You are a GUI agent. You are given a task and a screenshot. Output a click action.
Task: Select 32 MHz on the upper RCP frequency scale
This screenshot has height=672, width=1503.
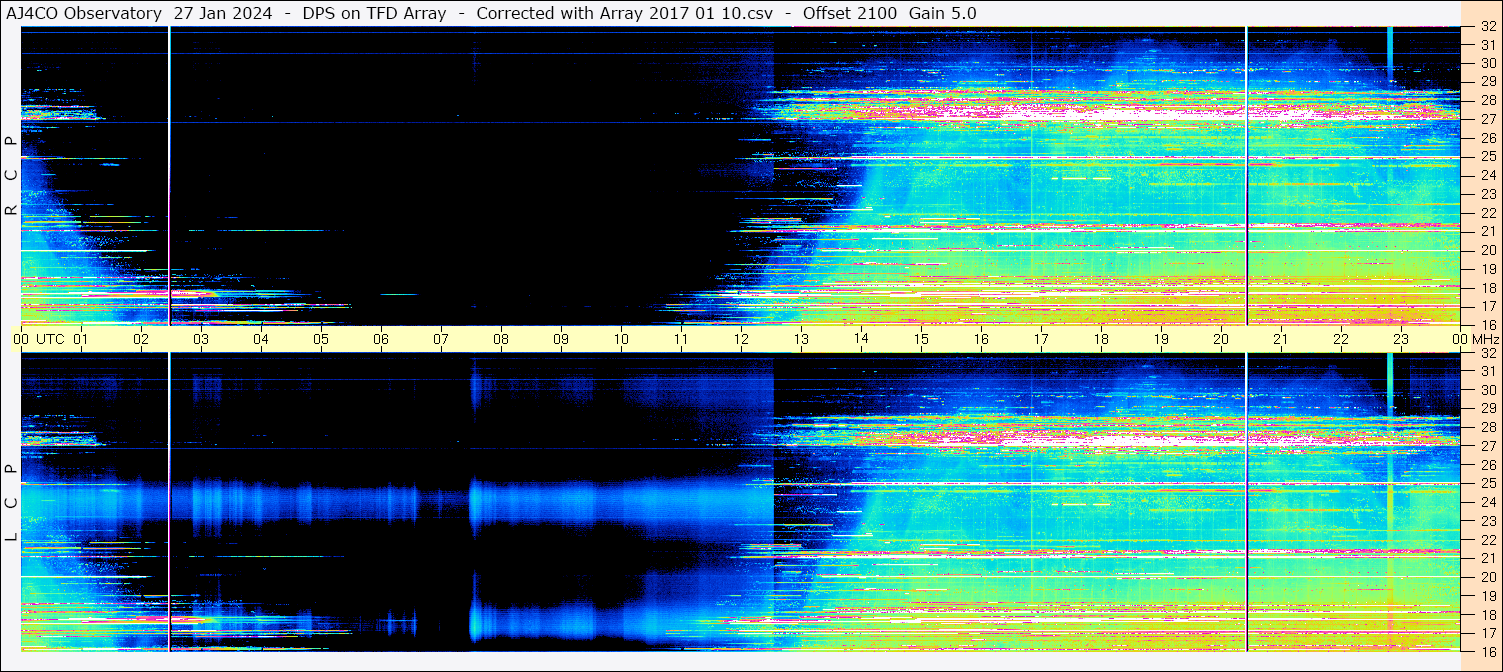pyautogui.click(x=1487, y=28)
